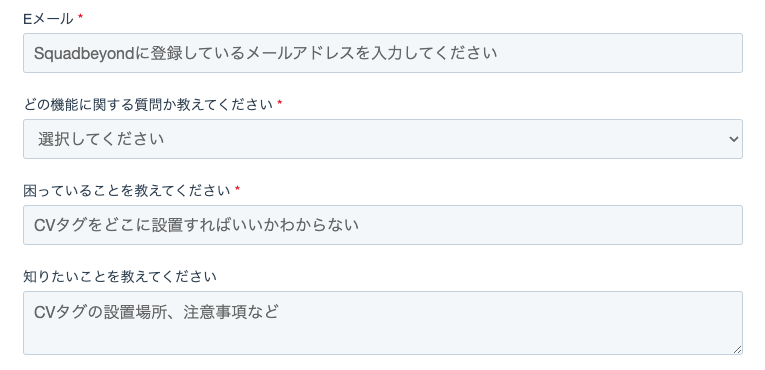Grab the textarea resize handle corner
765x370 pixels.
(x=738, y=349)
